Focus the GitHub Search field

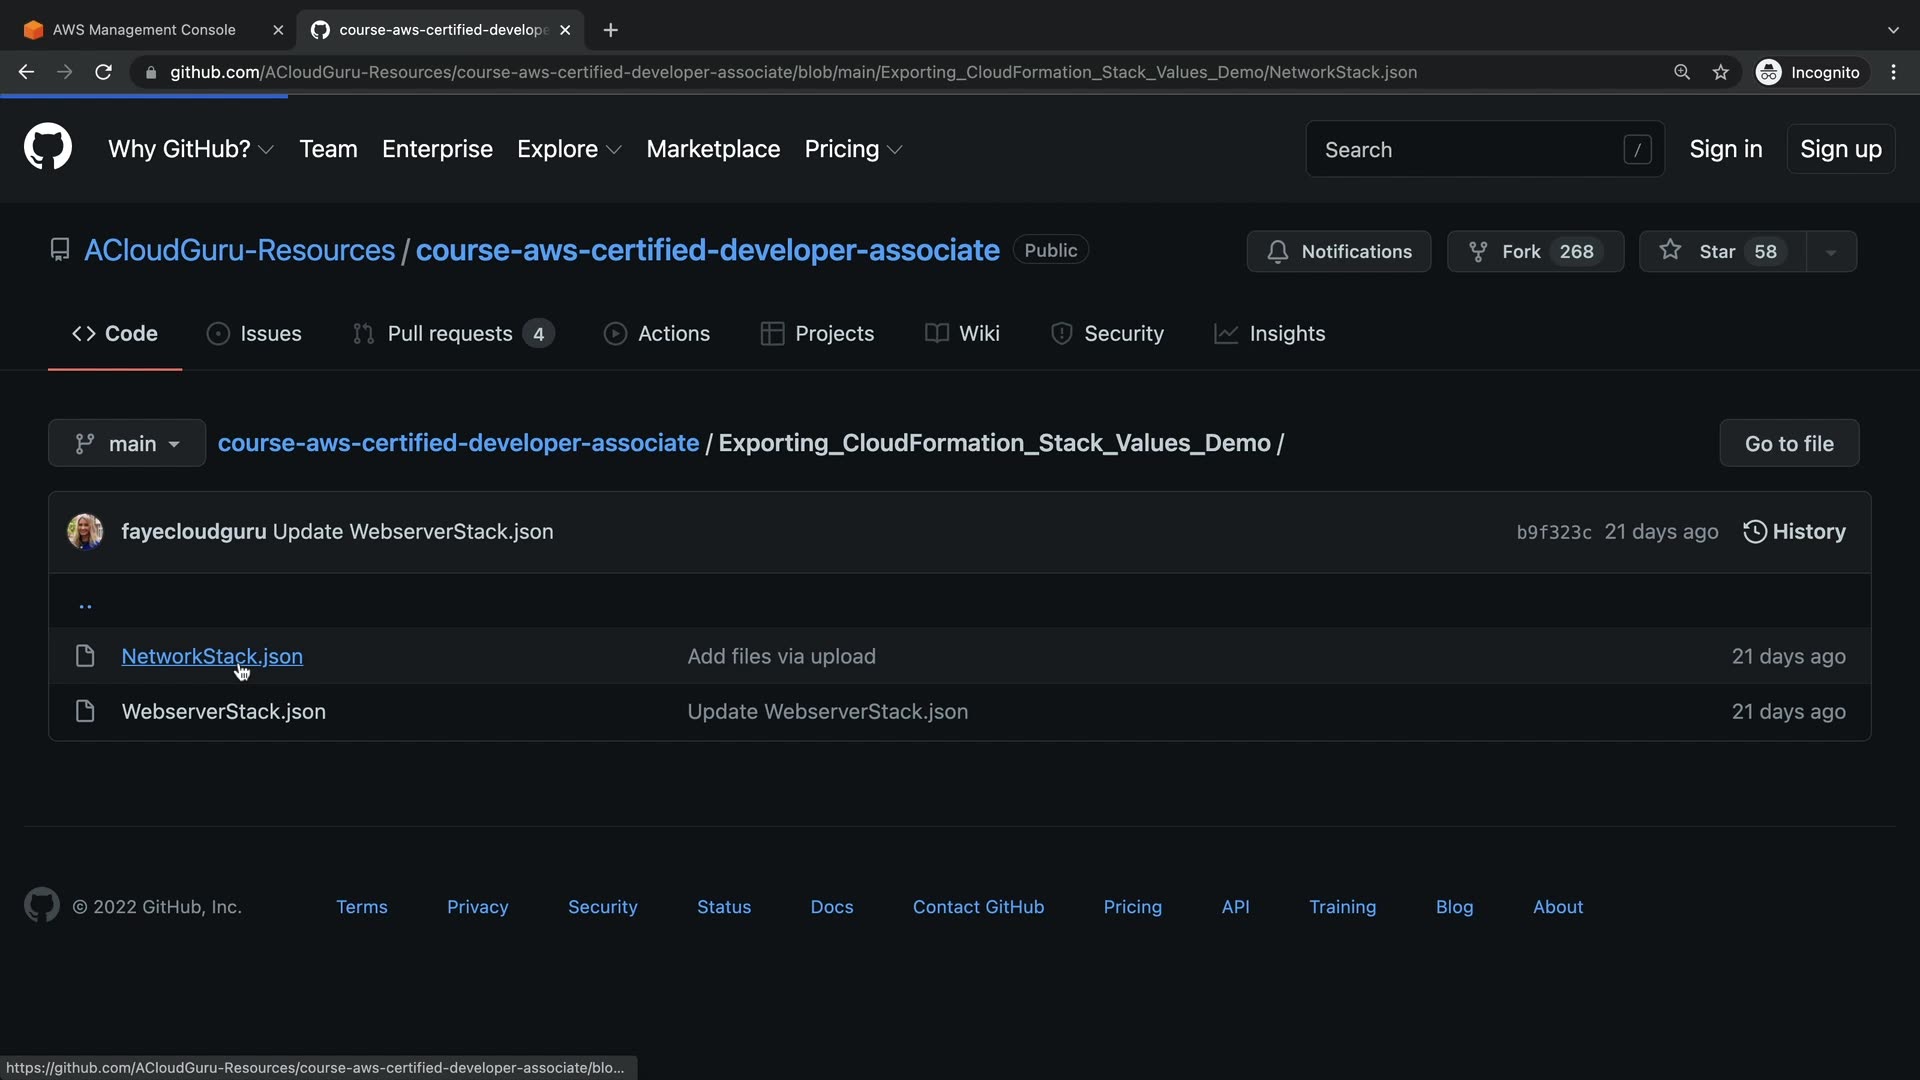click(1470, 149)
